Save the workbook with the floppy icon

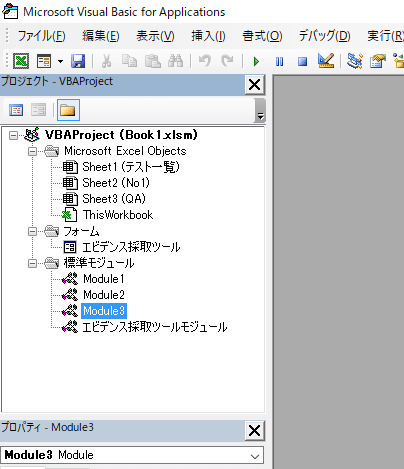point(78,61)
